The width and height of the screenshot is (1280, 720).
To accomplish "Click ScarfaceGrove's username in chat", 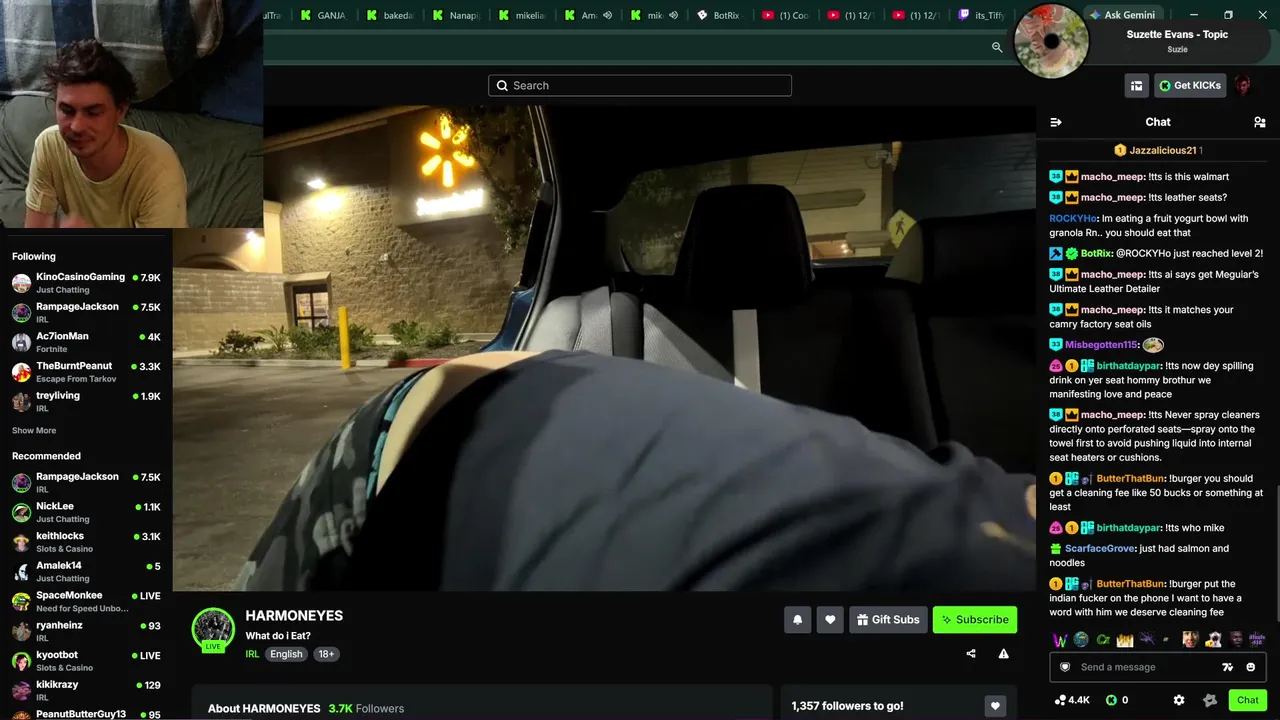I will pyautogui.click(x=1101, y=549).
